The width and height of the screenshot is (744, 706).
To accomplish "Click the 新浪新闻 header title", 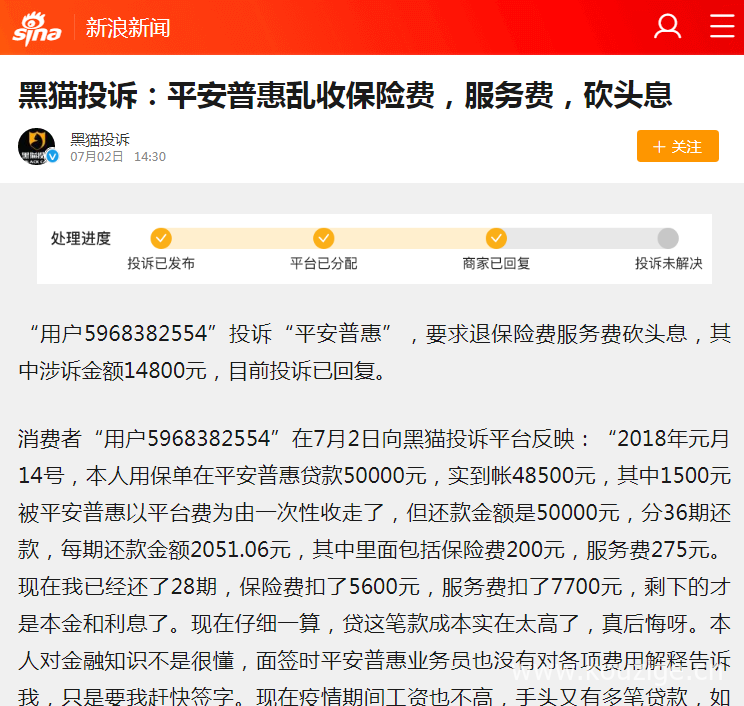I will point(128,28).
